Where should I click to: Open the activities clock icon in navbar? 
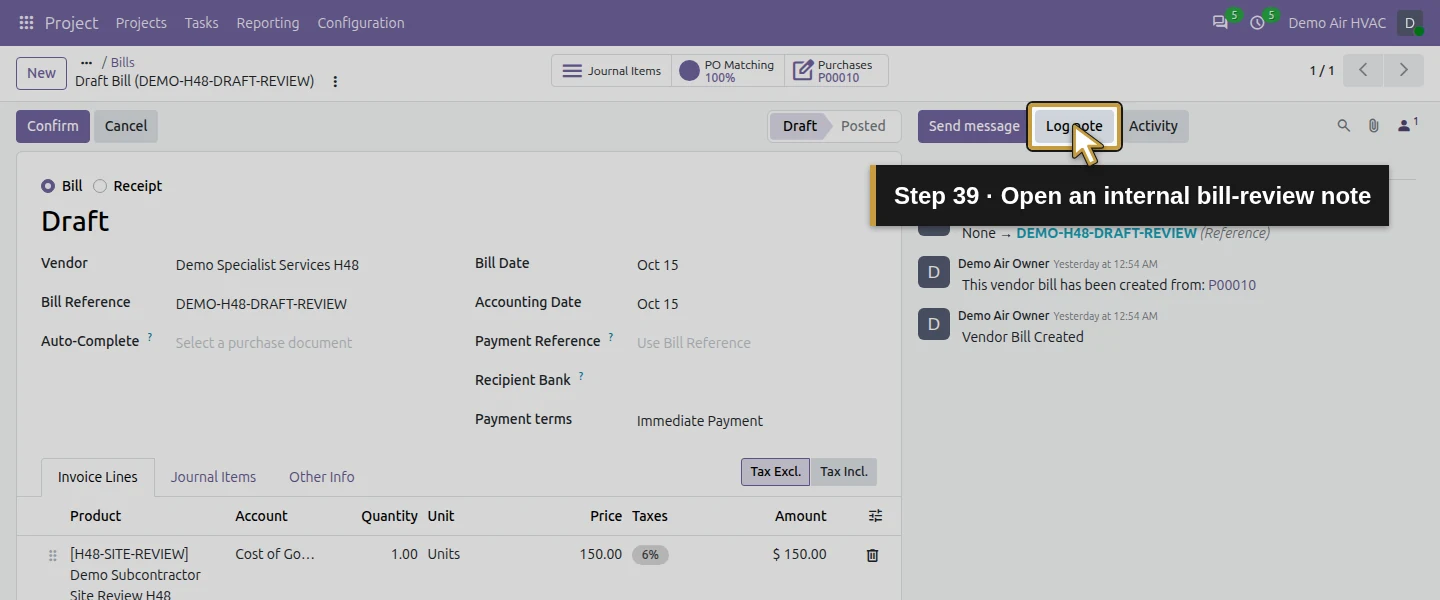[1257, 22]
